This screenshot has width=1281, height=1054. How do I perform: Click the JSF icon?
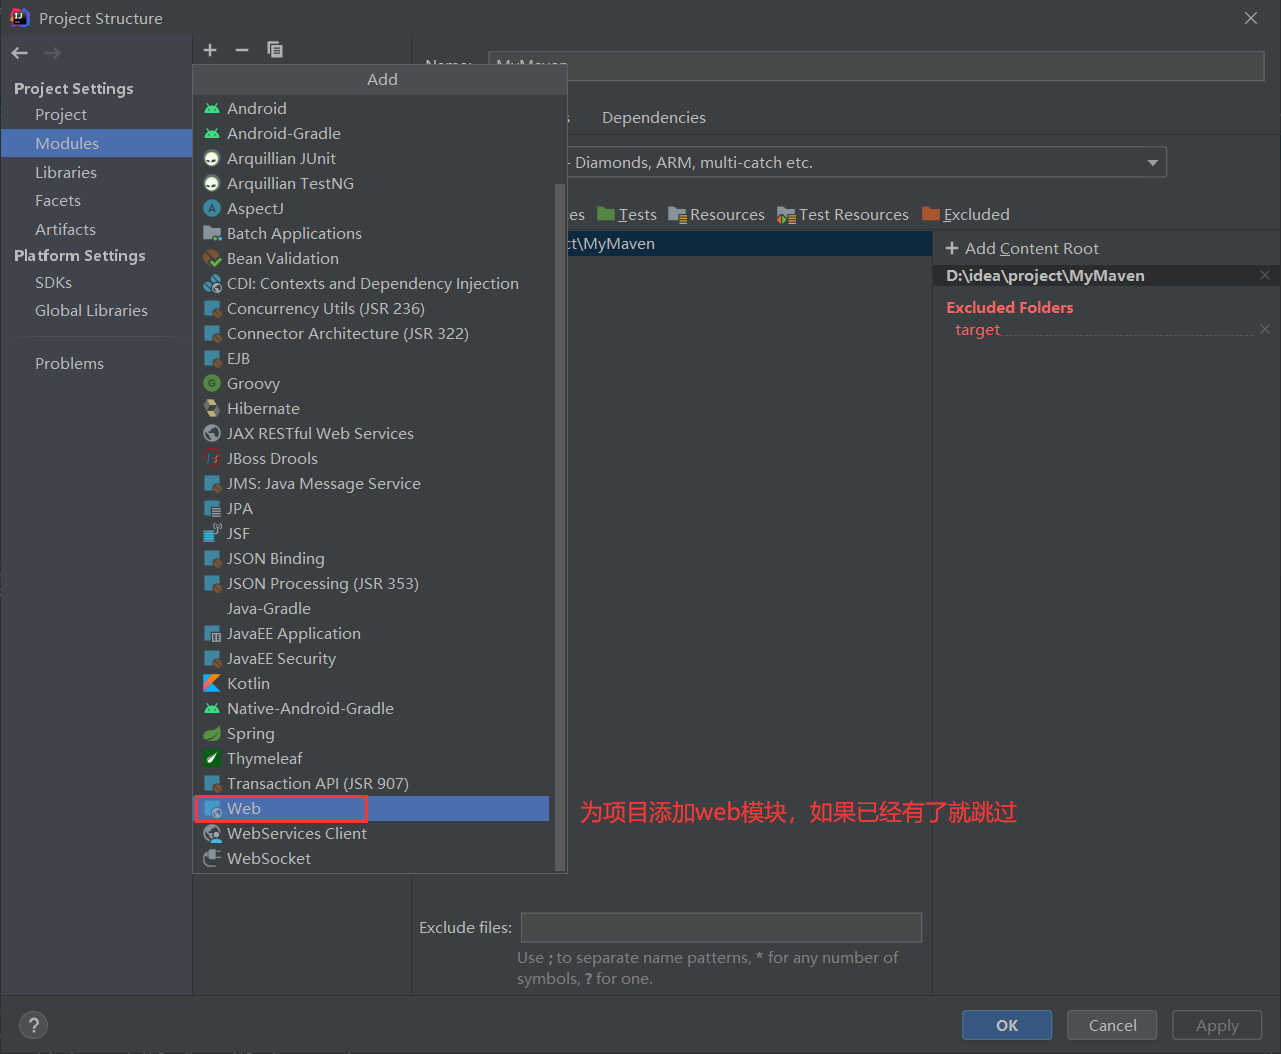pyautogui.click(x=212, y=533)
